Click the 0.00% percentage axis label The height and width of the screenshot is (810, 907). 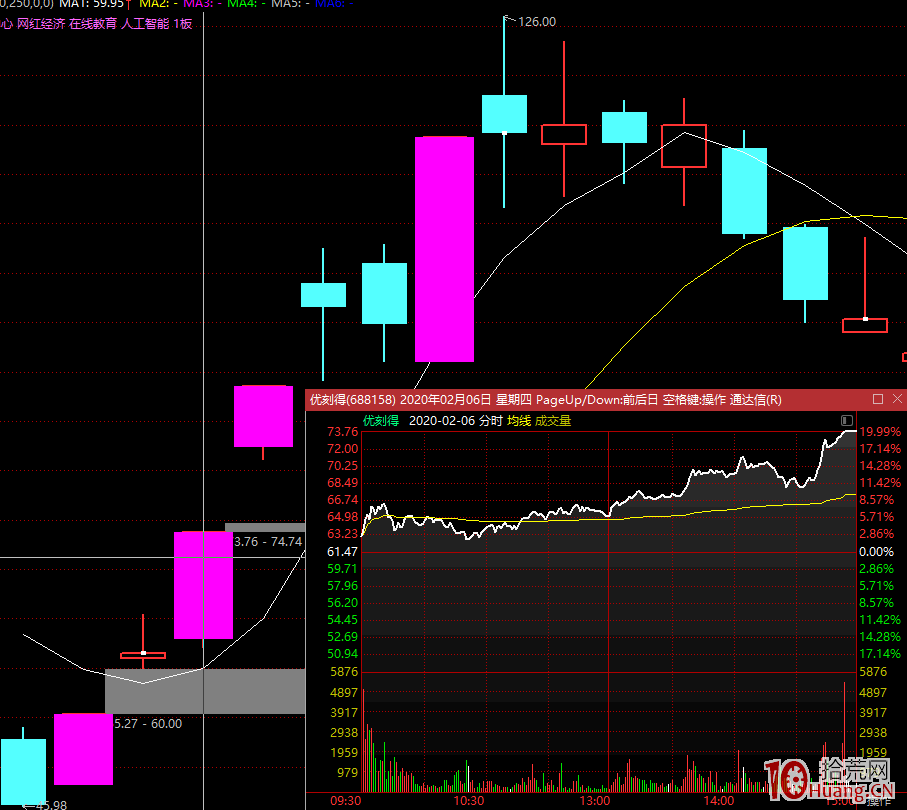(x=876, y=552)
